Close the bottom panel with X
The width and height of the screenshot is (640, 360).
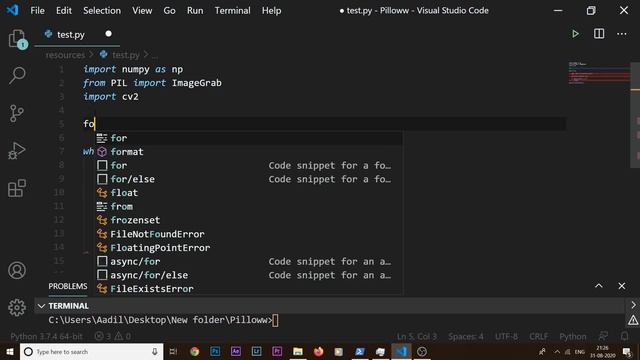pos(622,286)
